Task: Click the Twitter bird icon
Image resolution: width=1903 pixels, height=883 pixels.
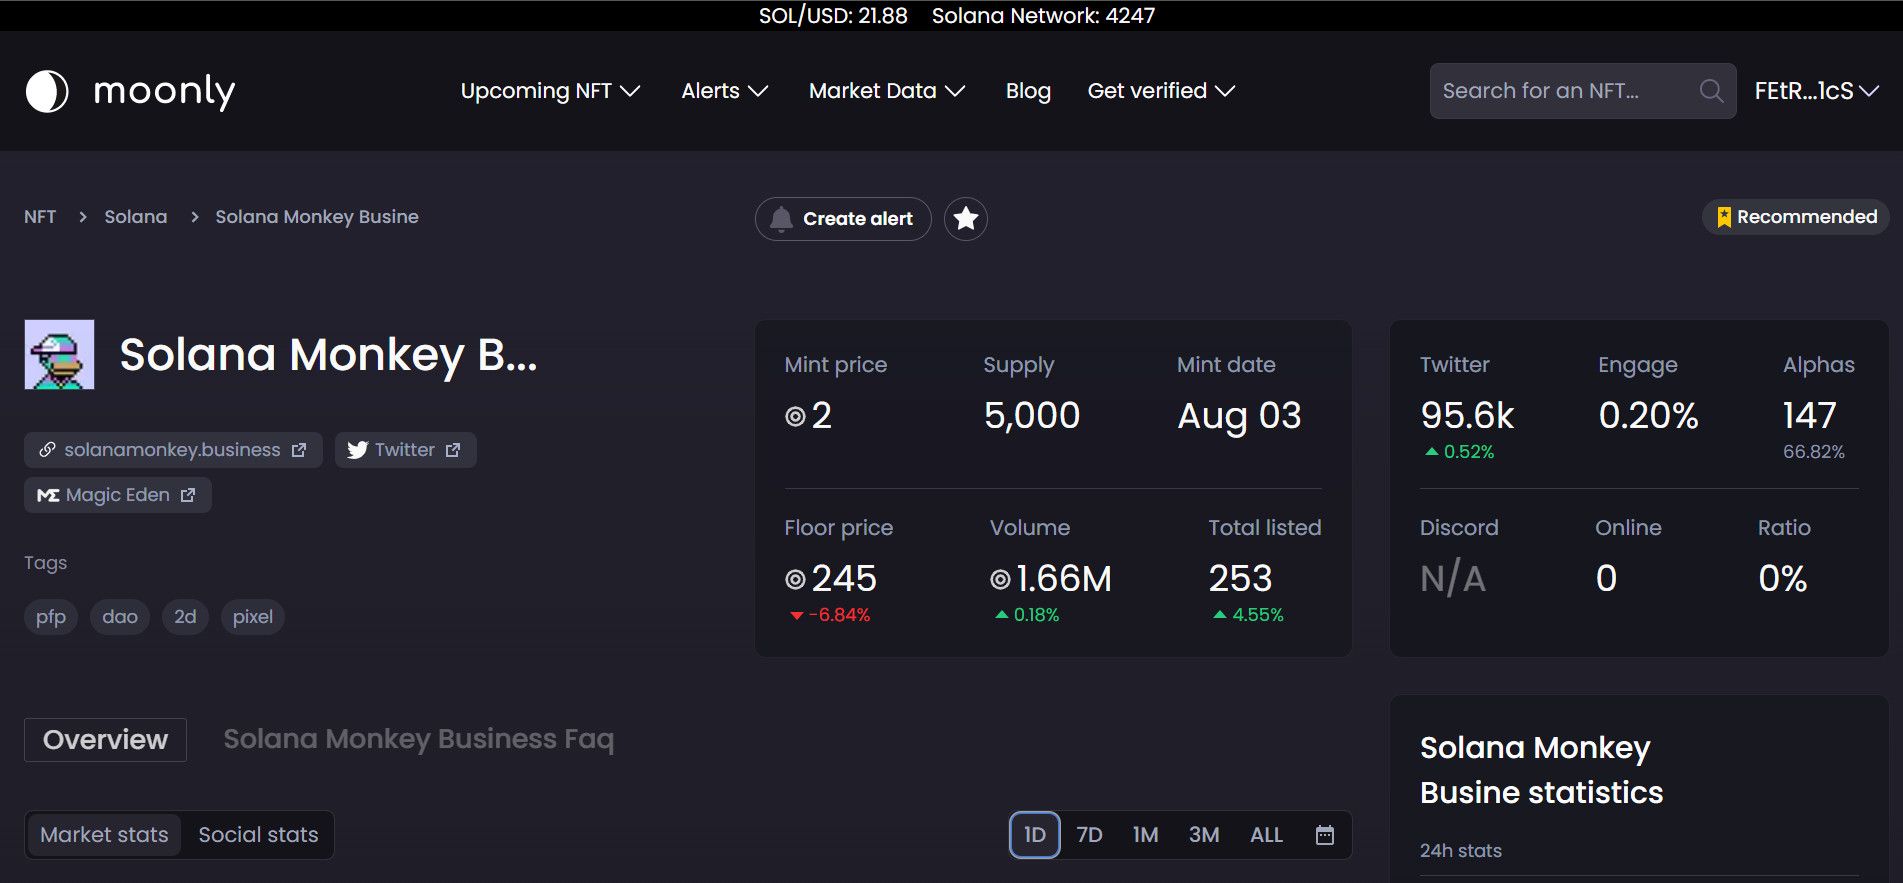Action: [x=358, y=450]
